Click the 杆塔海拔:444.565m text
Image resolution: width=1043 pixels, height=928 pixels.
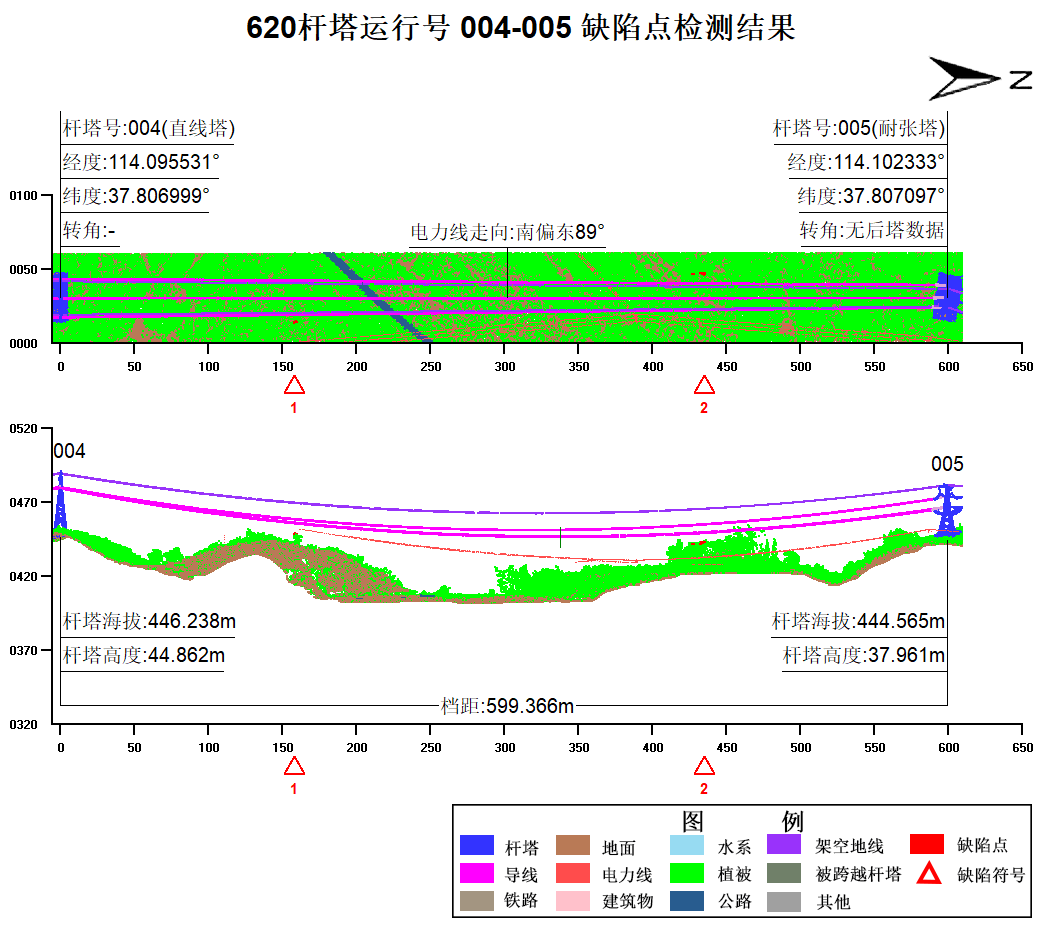coord(858,621)
